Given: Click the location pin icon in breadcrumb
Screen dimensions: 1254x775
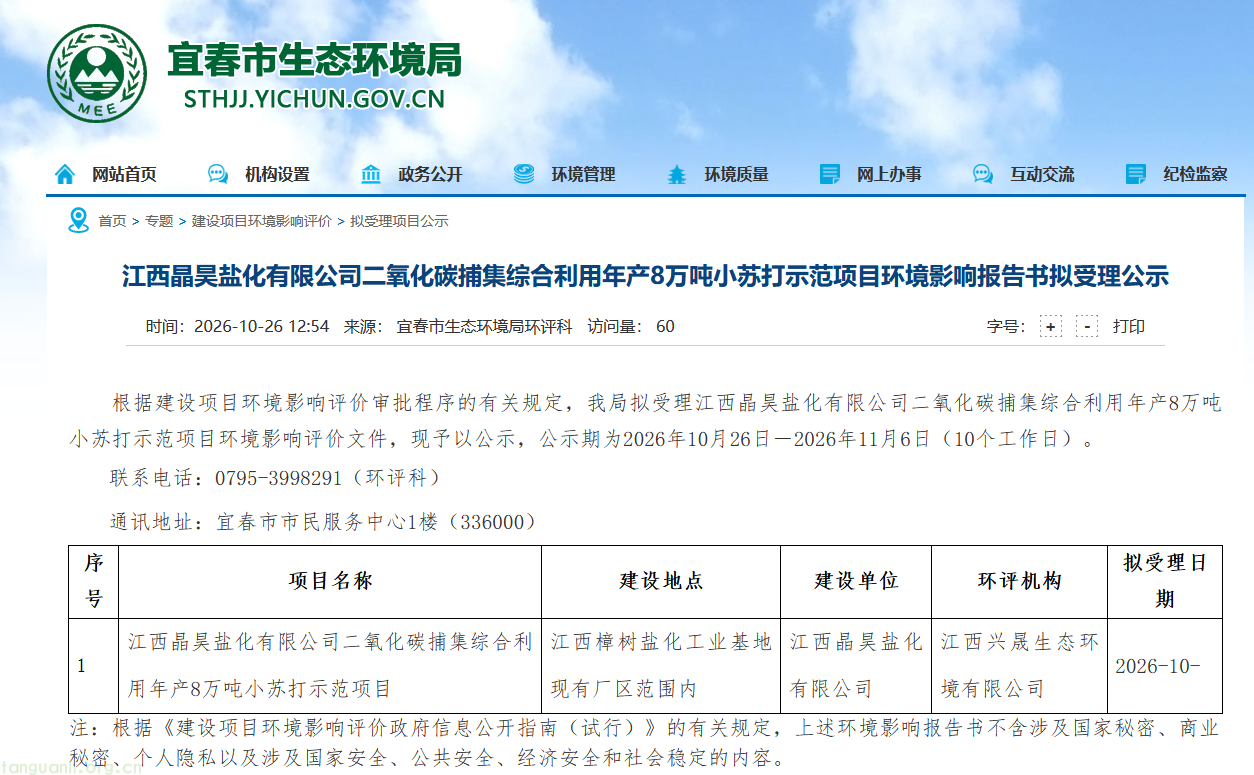Looking at the screenshot, I should pyautogui.click(x=78, y=220).
